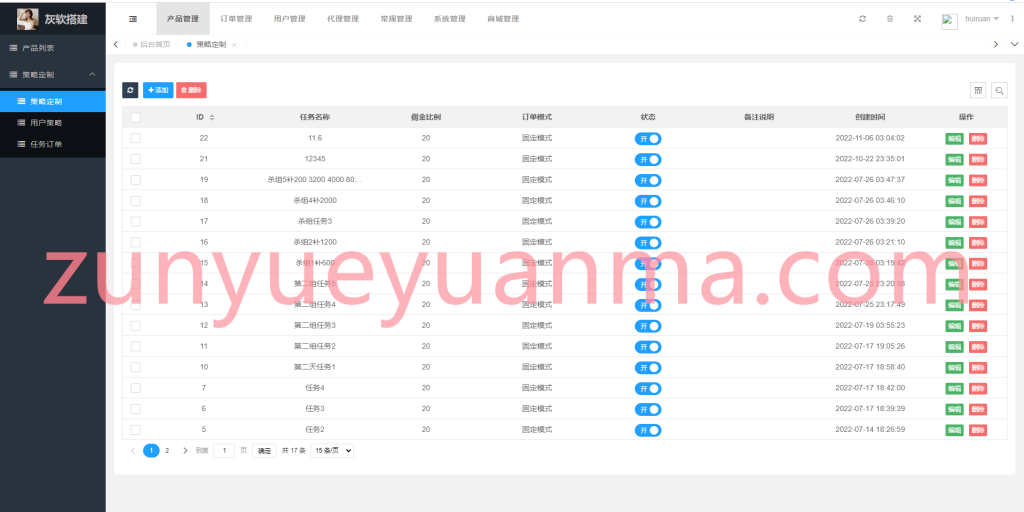Collapse the sidebar with the menu fold icon

coord(133,19)
